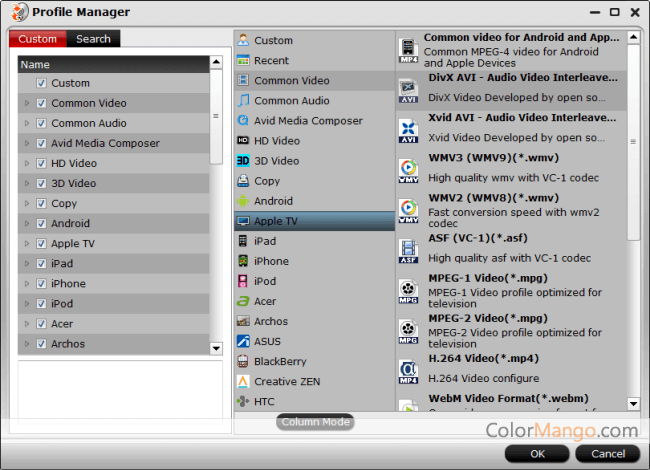Viewport: 650px width, 470px height.
Task: Open the Custom tab
Action: tap(38, 39)
